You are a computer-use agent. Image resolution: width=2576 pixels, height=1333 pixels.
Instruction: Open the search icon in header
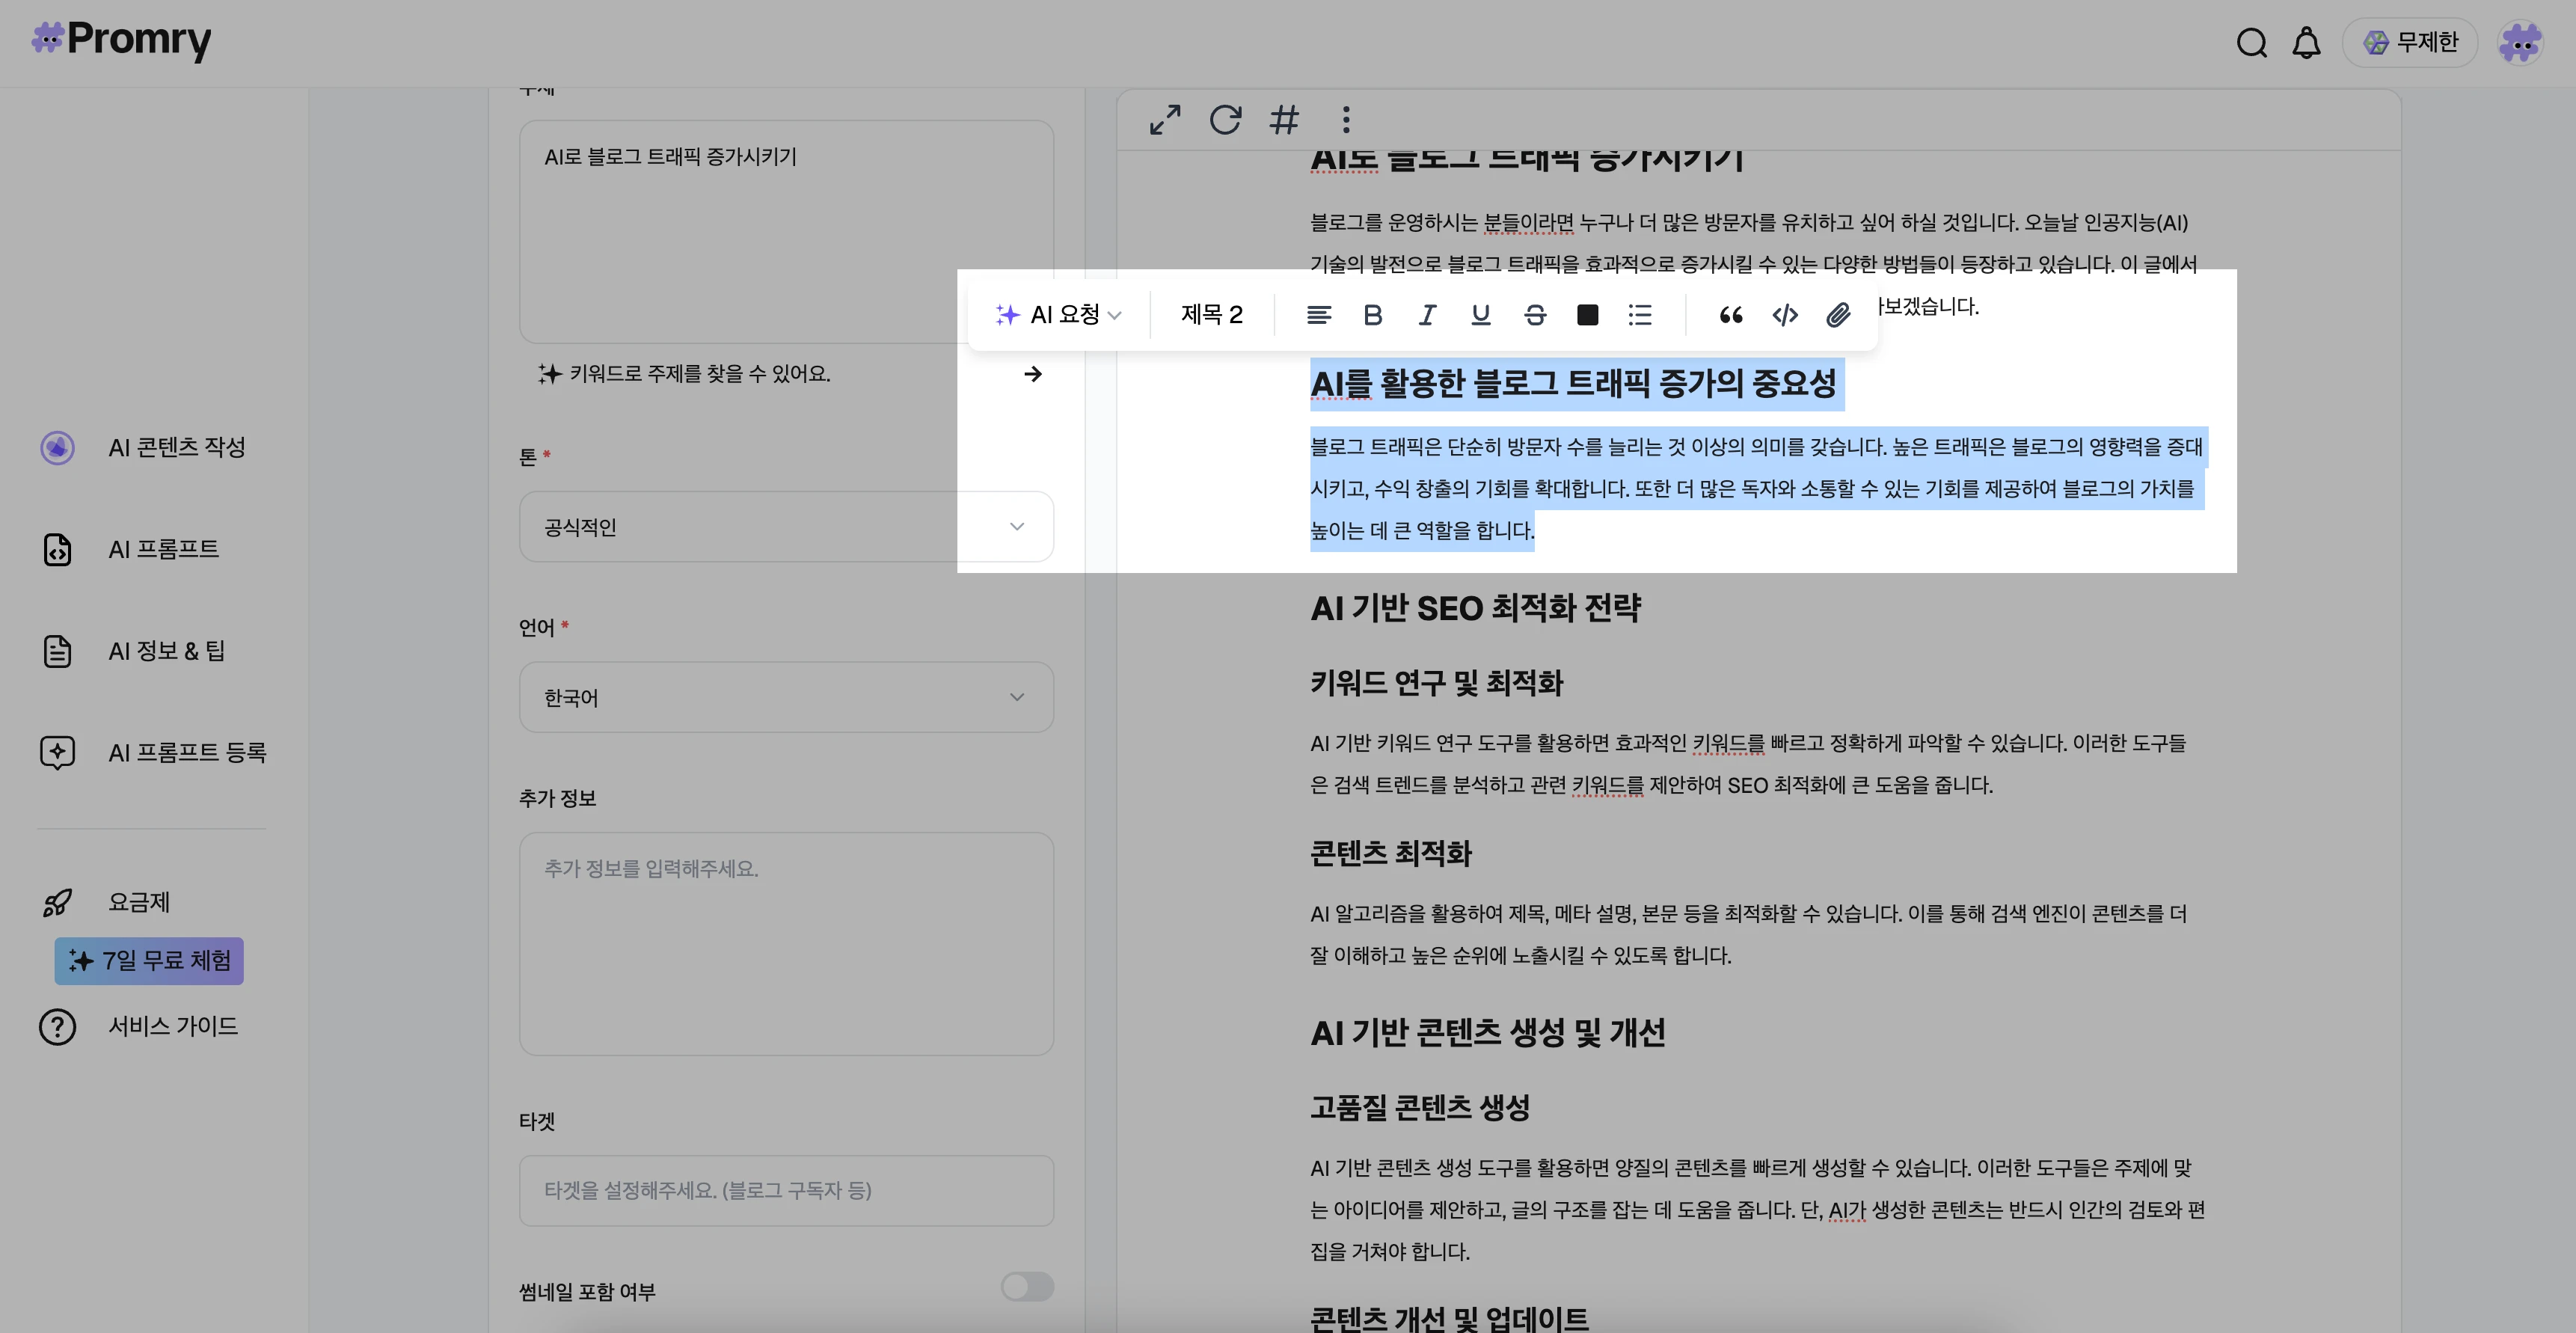(2251, 43)
